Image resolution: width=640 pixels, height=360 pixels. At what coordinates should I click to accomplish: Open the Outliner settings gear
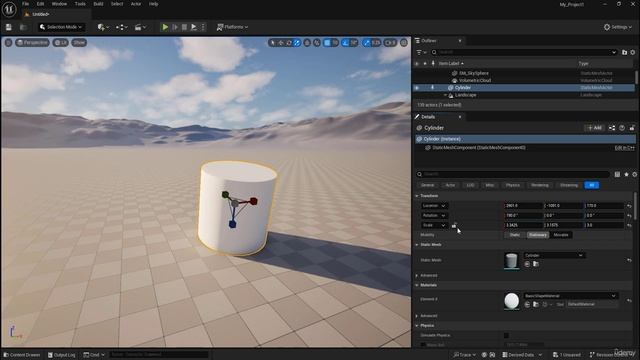coord(633,52)
